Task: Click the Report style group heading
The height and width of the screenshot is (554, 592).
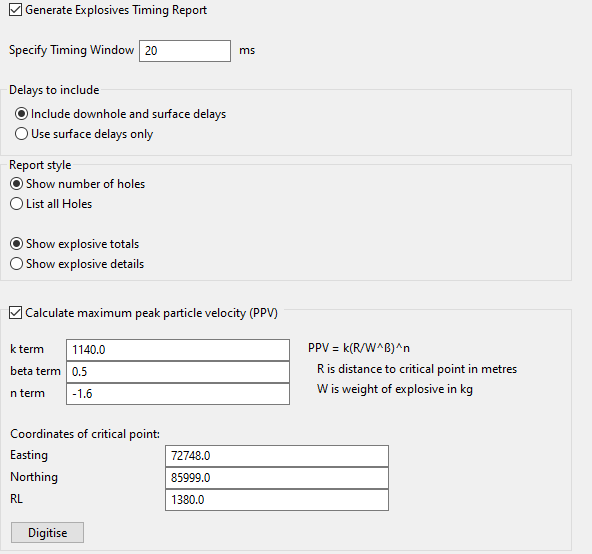Action: [x=40, y=165]
